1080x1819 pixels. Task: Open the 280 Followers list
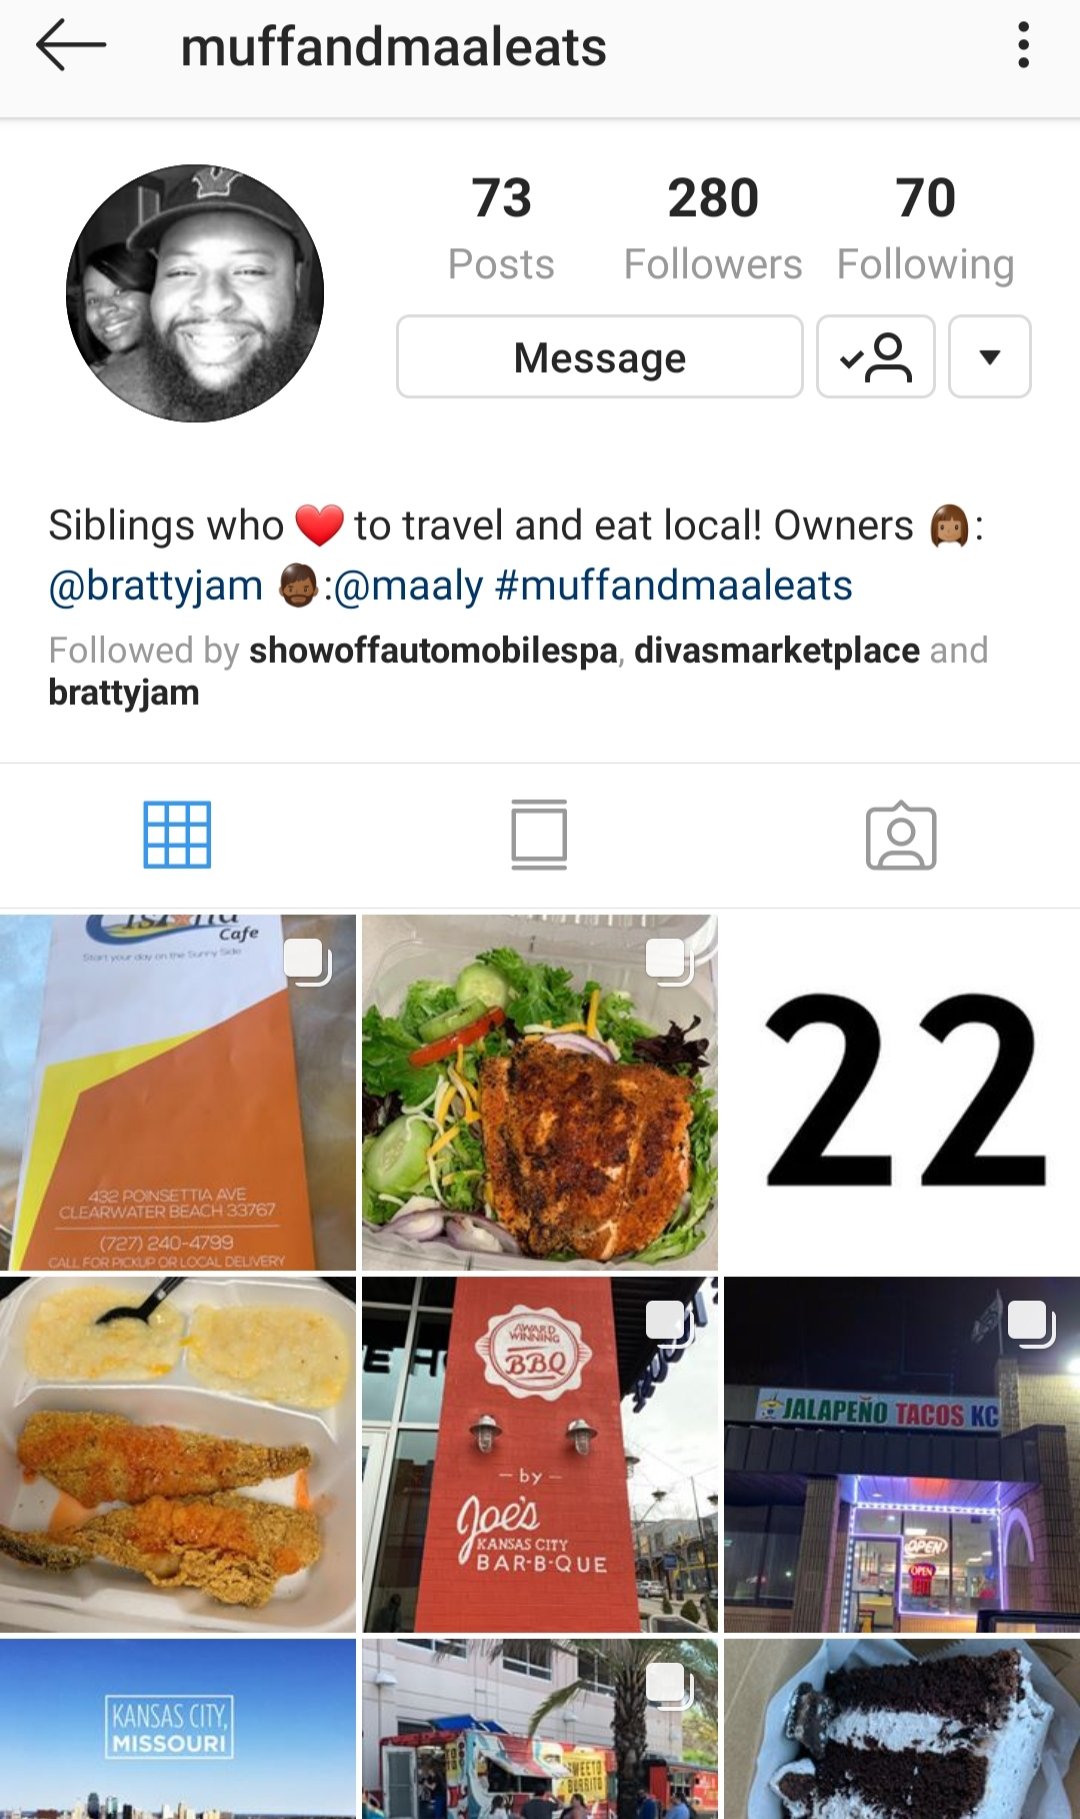pos(713,228)
